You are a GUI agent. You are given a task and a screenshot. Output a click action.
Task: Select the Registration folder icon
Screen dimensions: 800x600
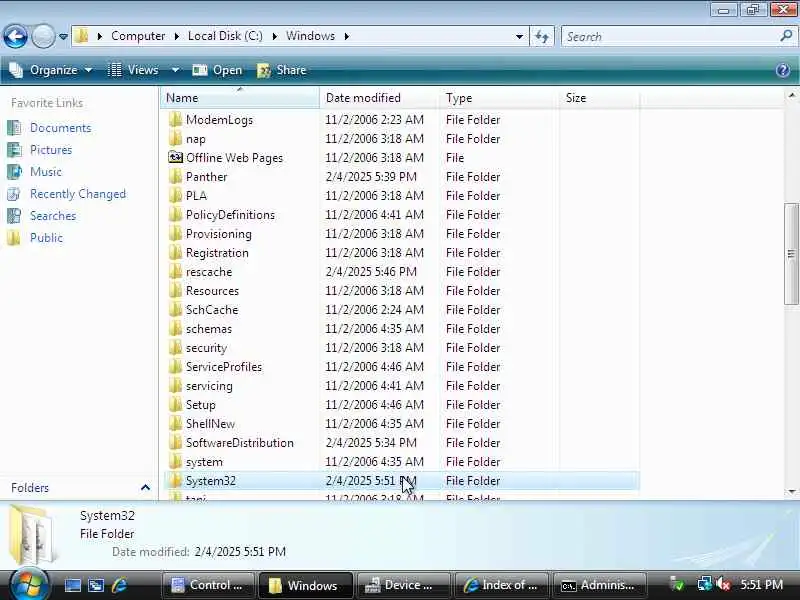(175, 253)
